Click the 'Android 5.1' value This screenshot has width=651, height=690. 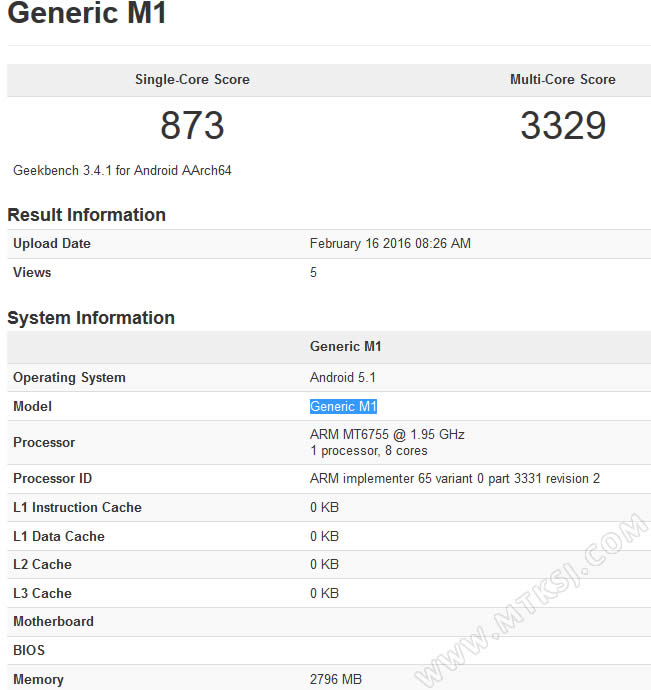(343, 378)
